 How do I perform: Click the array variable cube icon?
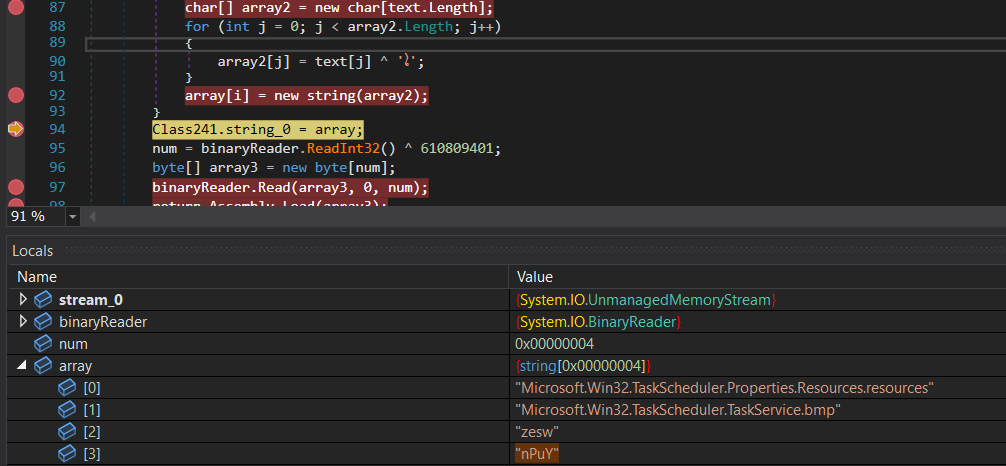(43, 365)
